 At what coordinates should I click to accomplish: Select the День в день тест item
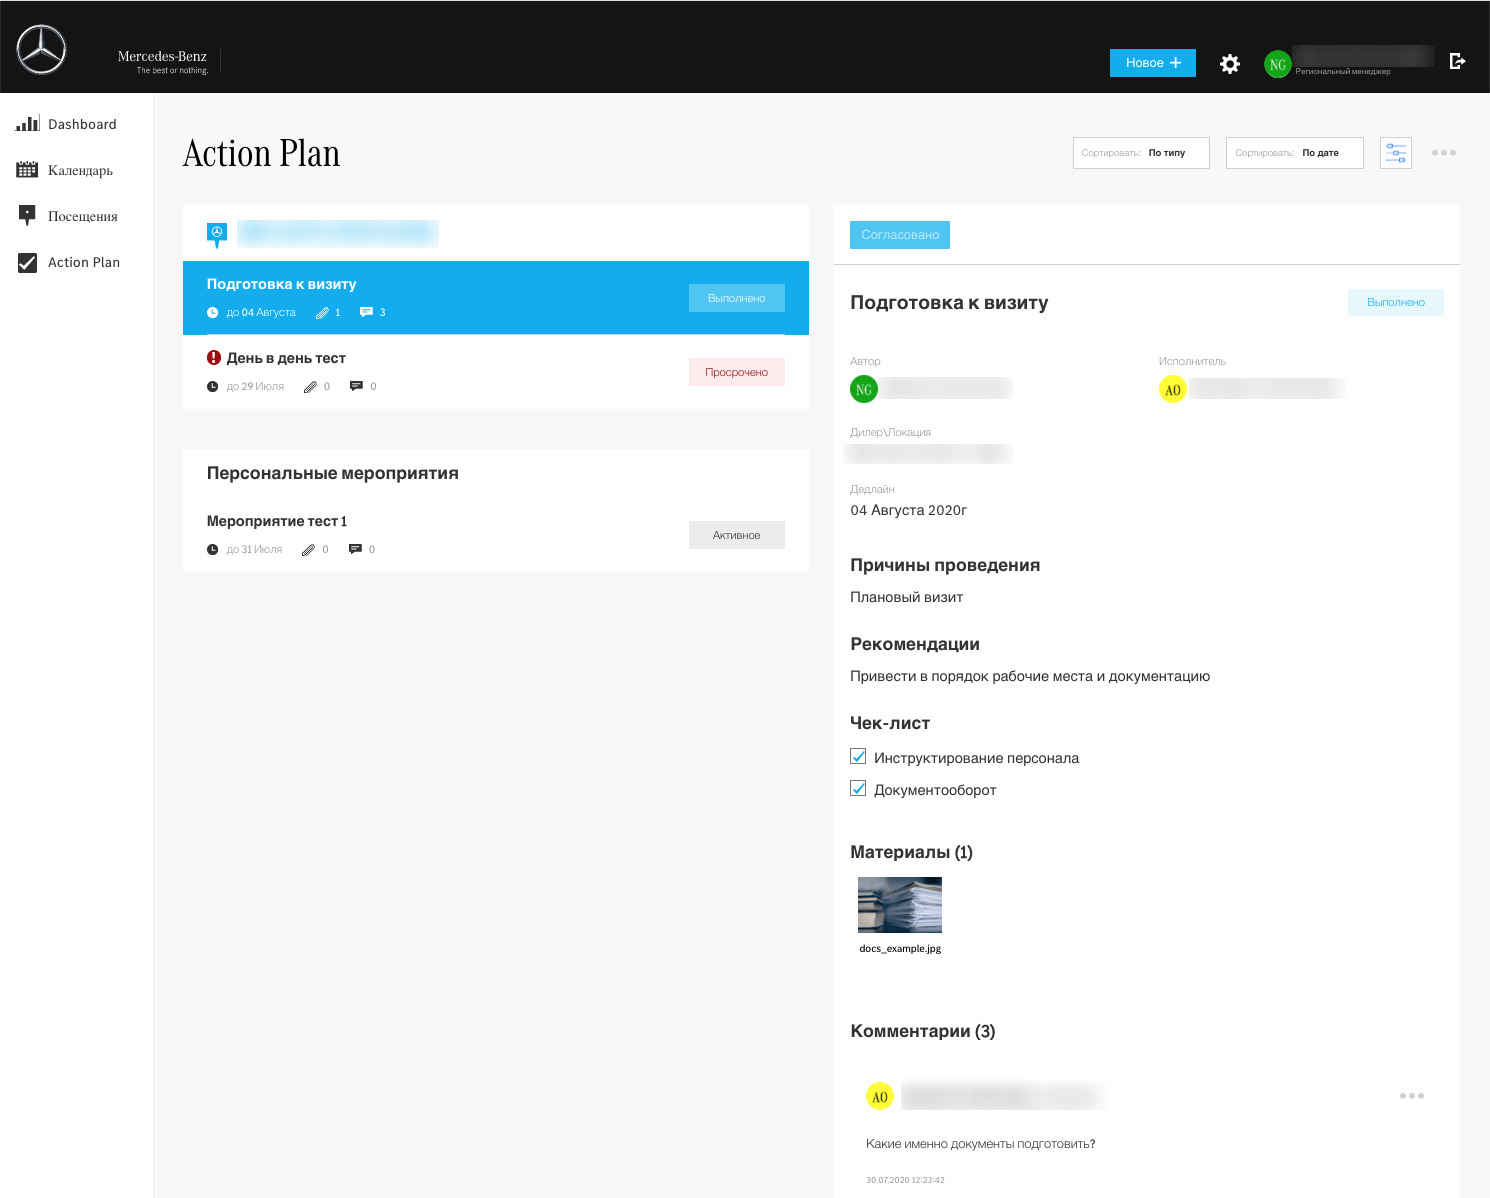pos(496,372)
